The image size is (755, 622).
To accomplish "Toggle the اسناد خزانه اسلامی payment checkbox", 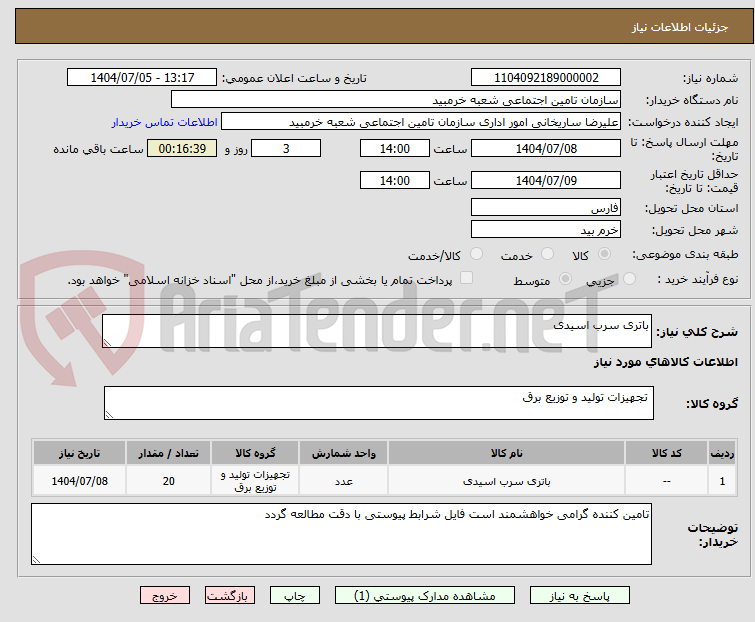I will click(466, 278).
